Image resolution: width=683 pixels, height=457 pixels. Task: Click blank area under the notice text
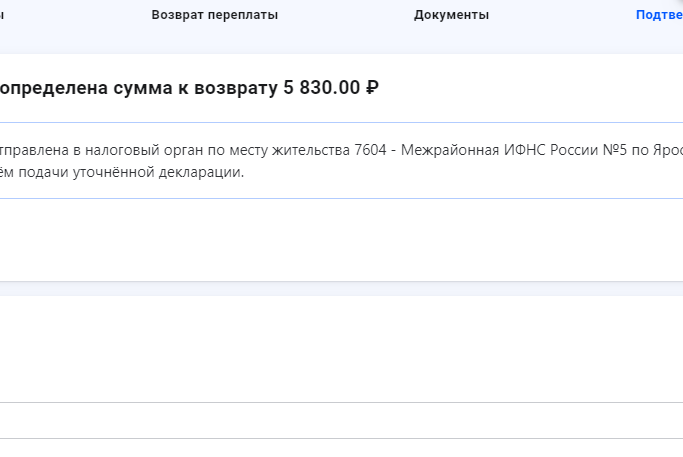tap(340, 240)
